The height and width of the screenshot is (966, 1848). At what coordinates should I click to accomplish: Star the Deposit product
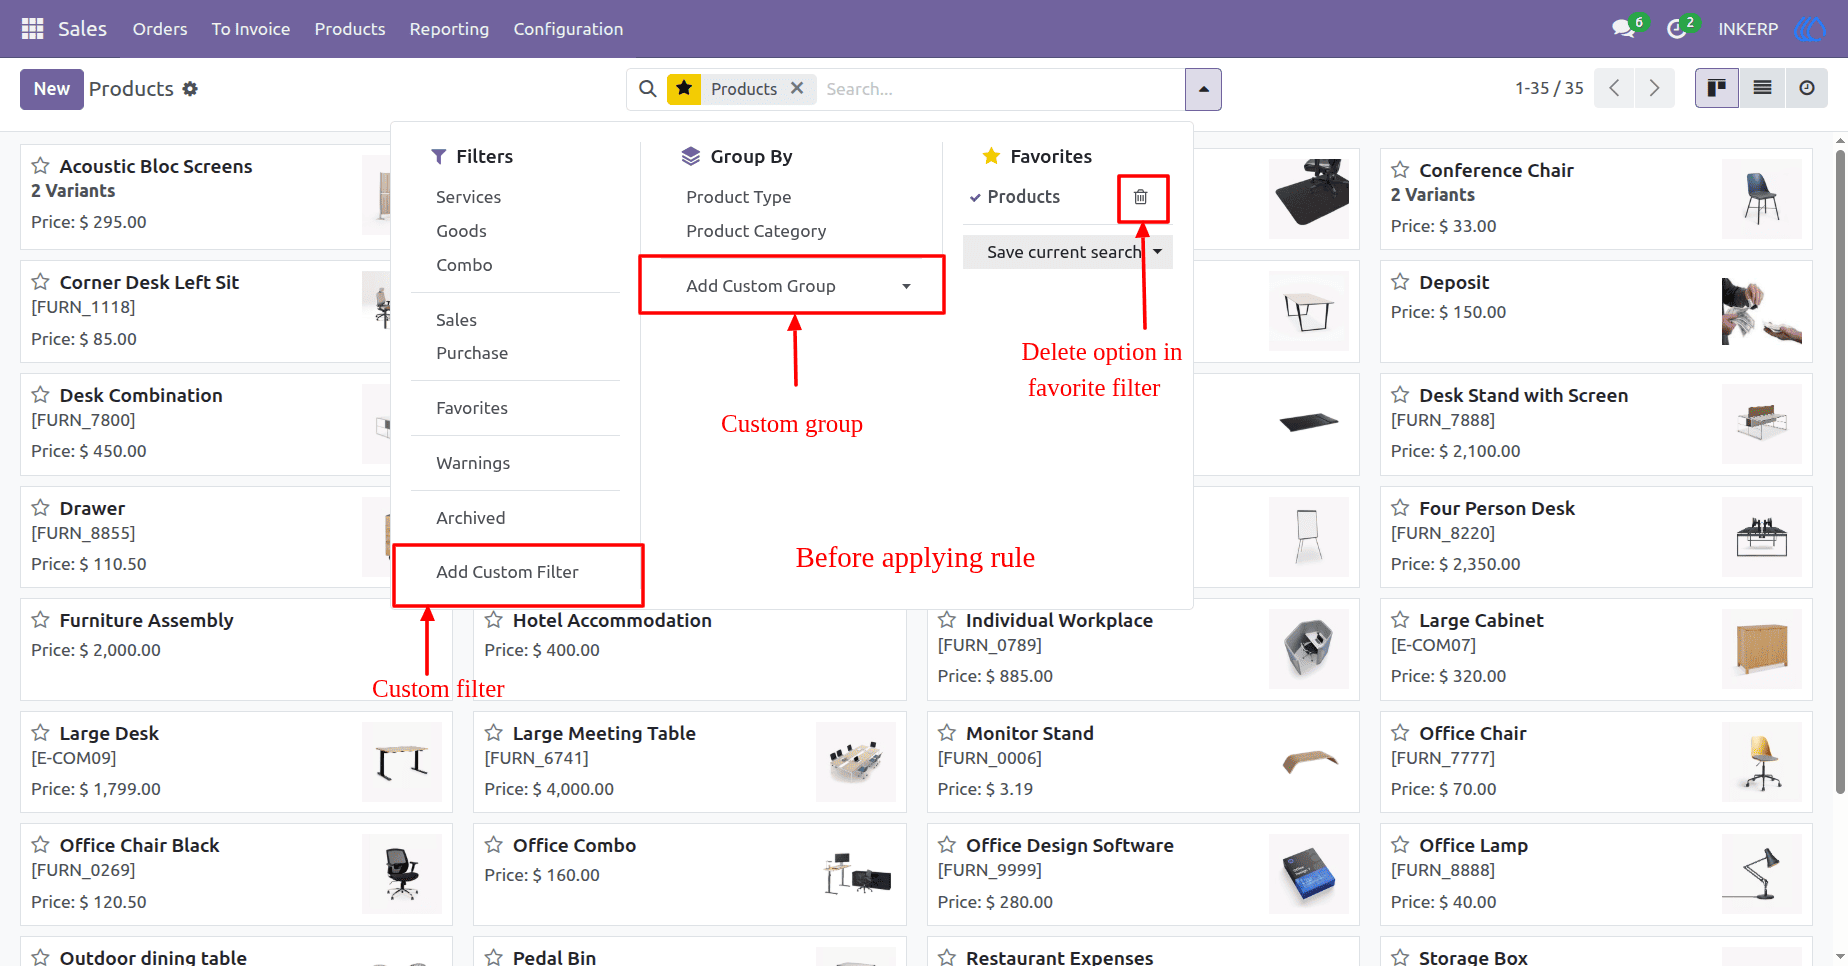click(1400, 282)
